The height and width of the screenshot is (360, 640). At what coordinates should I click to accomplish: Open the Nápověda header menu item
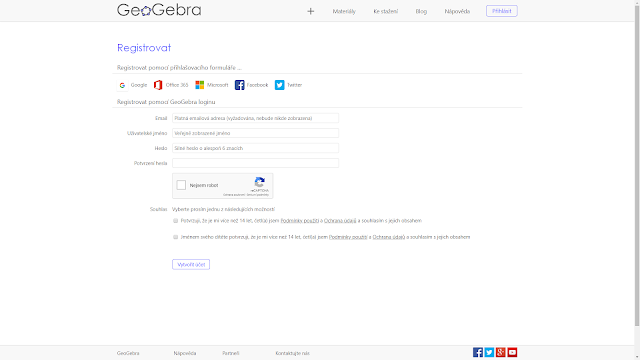[457, 11]
